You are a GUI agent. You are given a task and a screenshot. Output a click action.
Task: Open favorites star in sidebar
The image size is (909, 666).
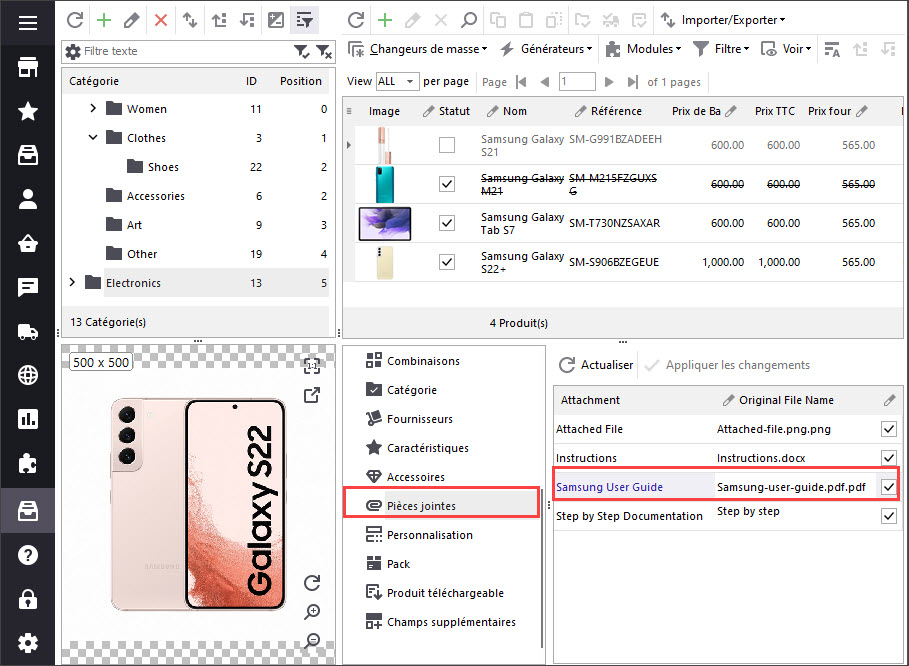(x=27, y=111)
